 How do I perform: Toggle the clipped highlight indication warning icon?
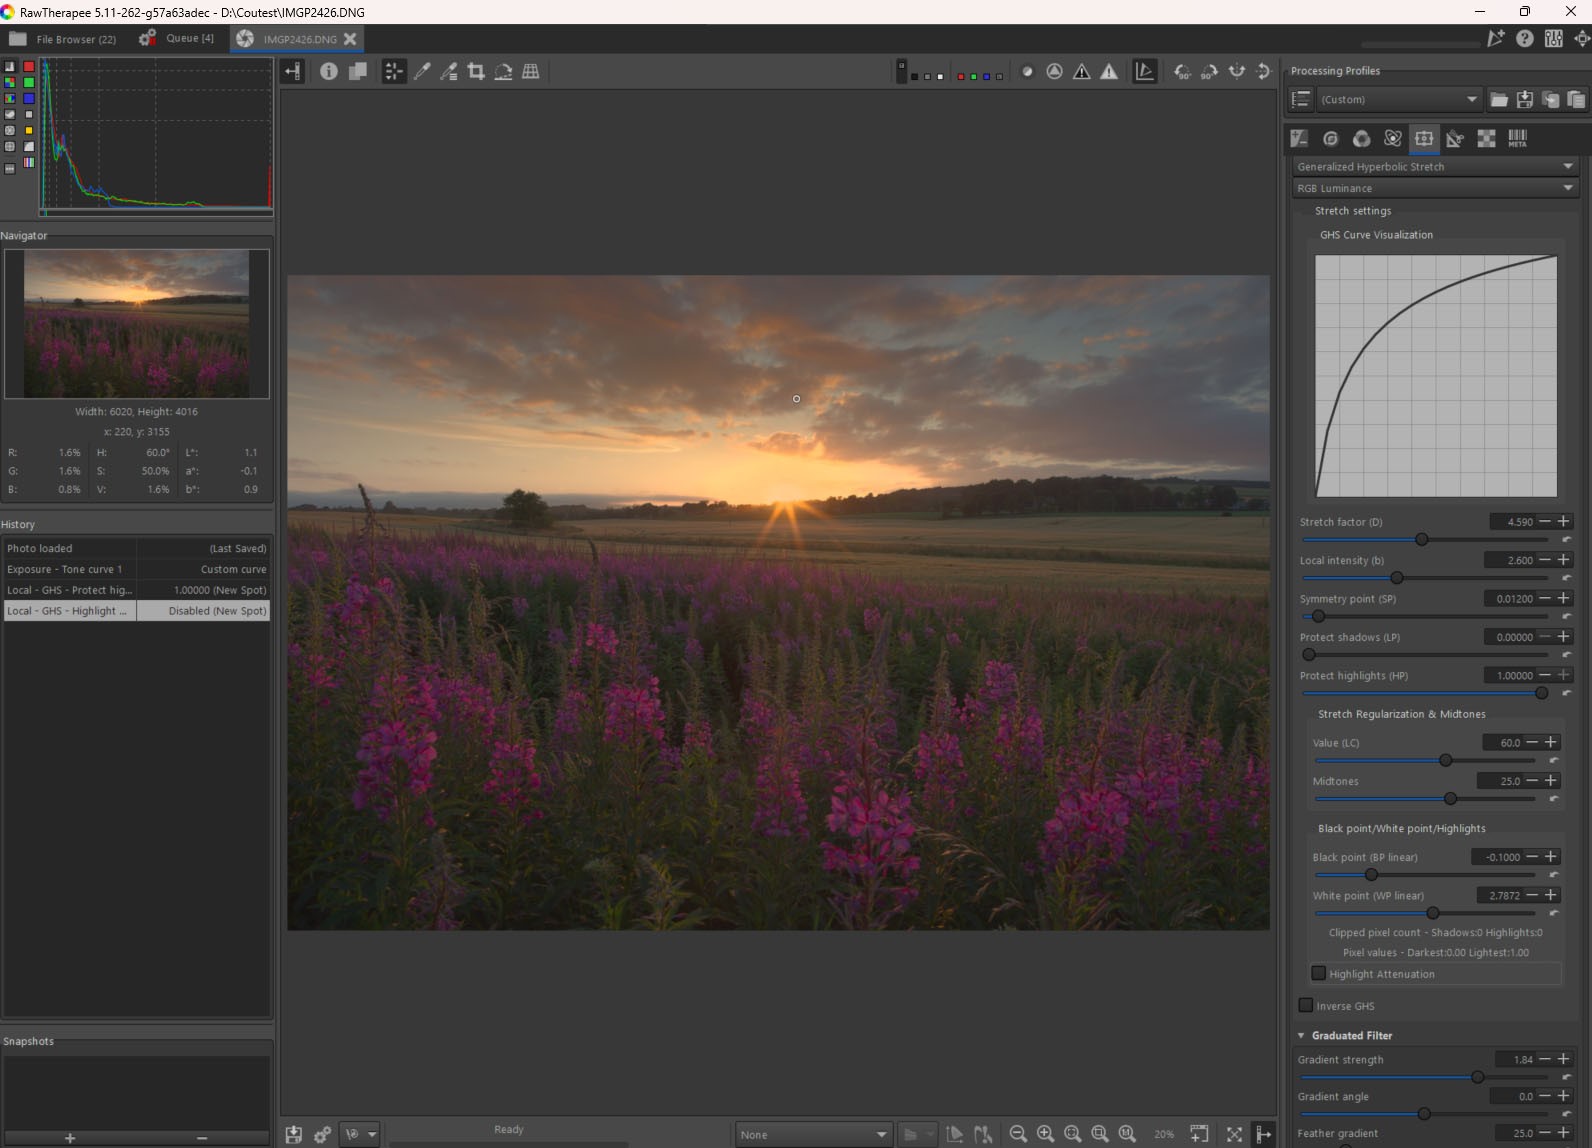pyautogui.click(x=1109, y=71)
